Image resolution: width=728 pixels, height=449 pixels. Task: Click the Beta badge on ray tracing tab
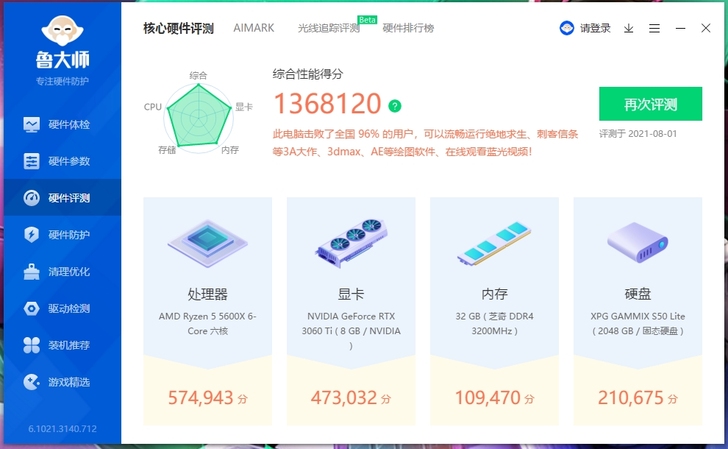[367, 20]
